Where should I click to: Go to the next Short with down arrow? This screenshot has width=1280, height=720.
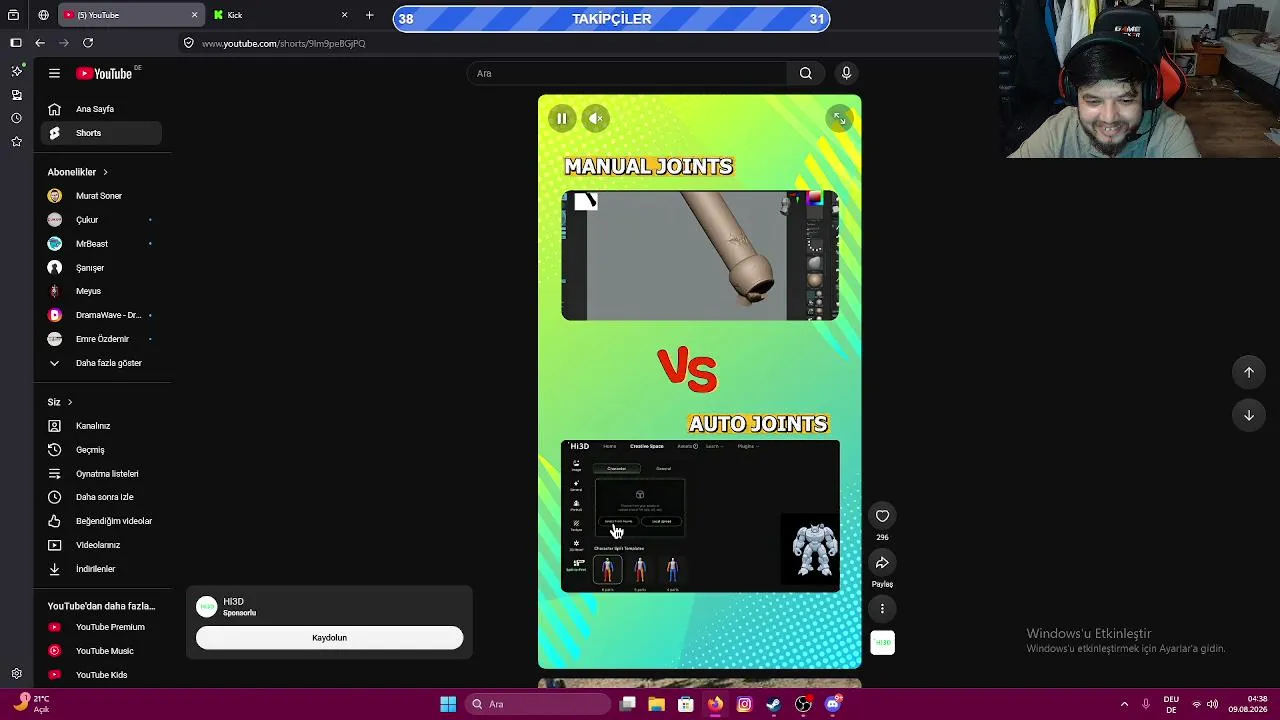click(1249, 415)
